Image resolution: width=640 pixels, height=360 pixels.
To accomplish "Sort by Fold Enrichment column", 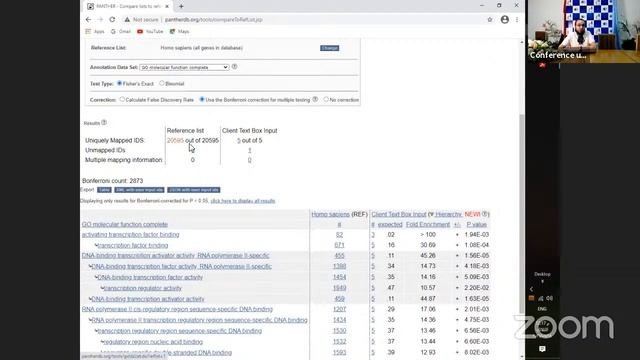I will click(428, 224).
